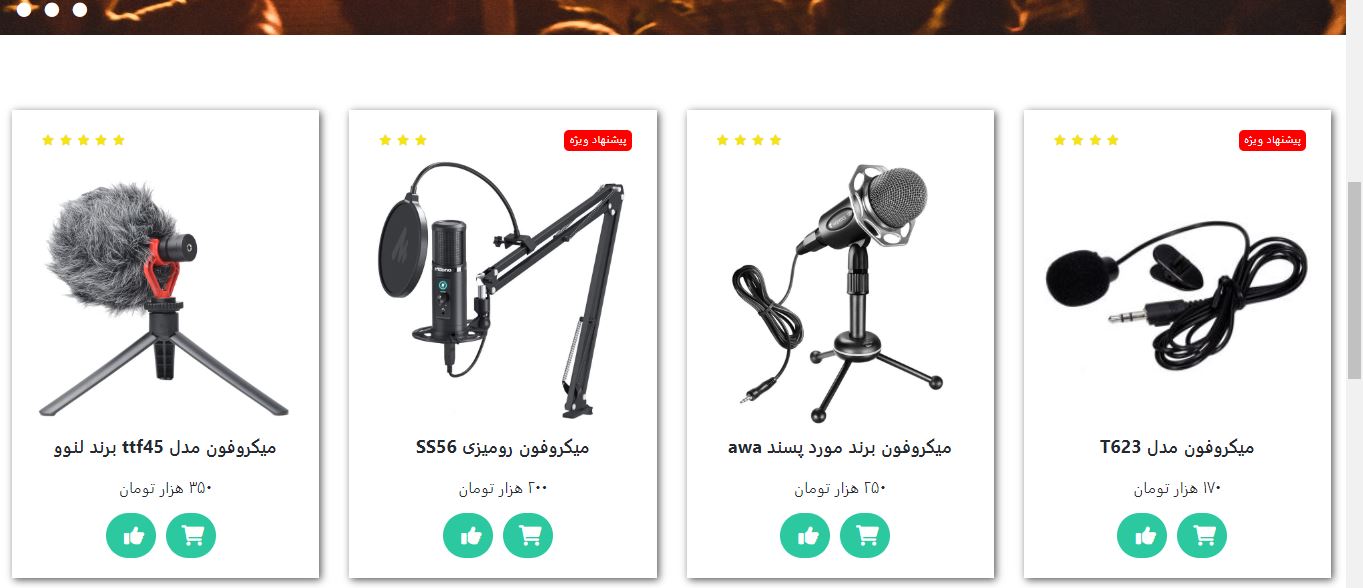The image size is (1363, 588).
Task: Add the SS56 desktop microphone to cart
Action: tap(528, 535)
